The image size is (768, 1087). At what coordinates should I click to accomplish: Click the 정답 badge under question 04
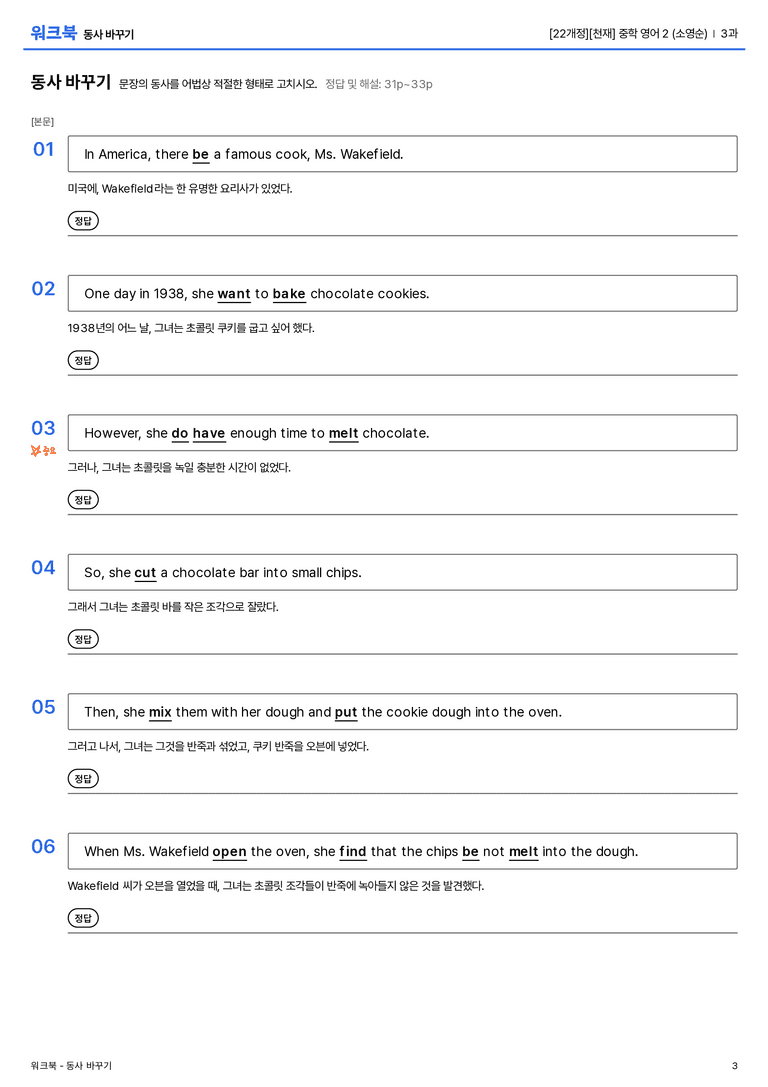pos(83,638)
